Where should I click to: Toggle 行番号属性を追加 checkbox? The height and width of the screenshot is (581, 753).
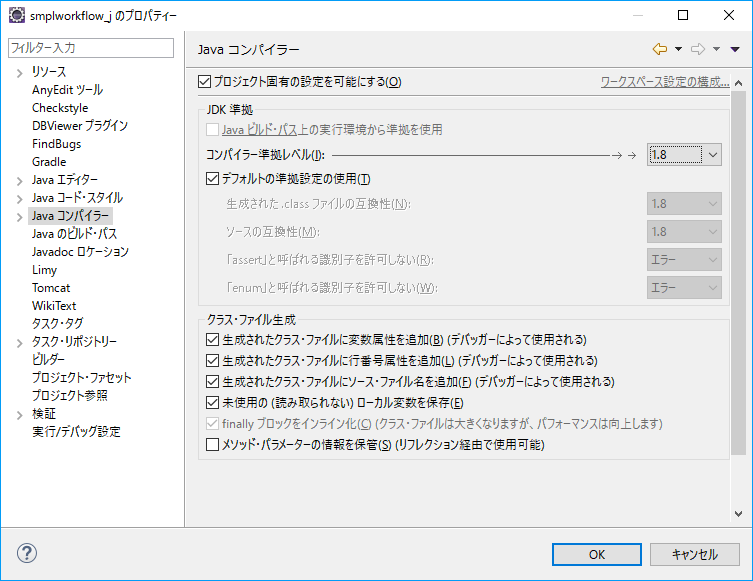(x=212, y=361)
